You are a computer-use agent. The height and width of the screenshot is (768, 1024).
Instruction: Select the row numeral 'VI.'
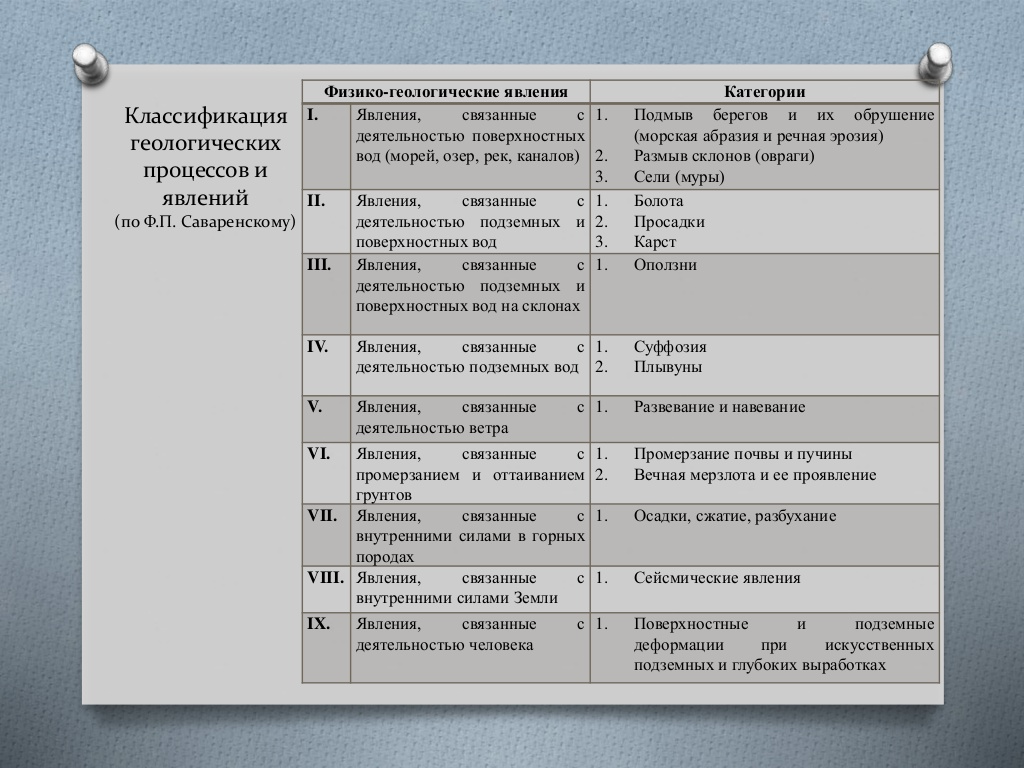319,454
